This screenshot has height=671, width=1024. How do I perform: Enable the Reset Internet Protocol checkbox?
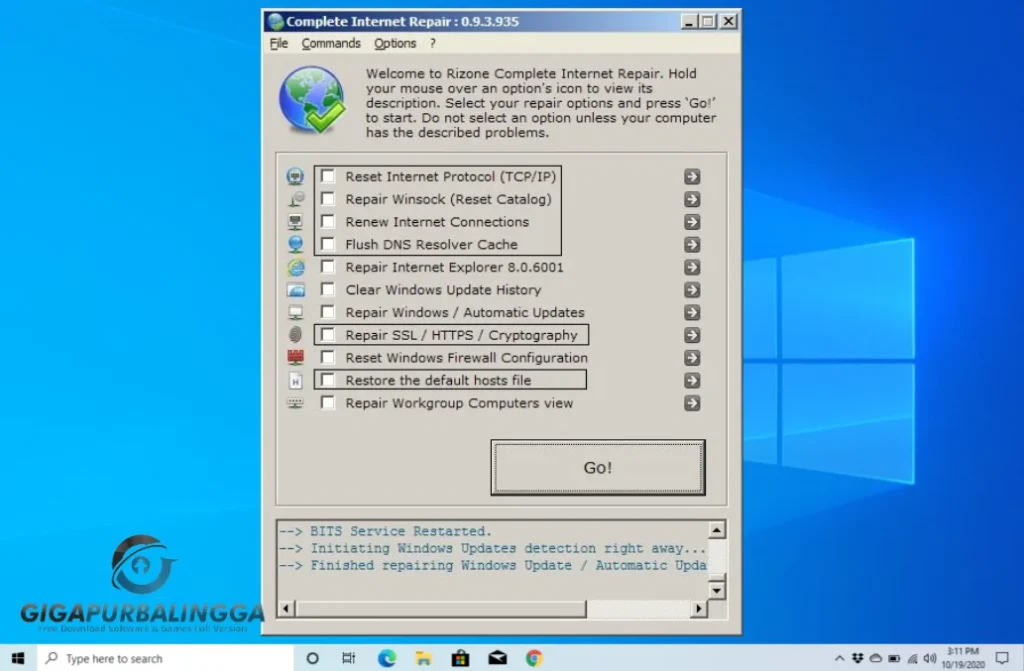point(328,175)
